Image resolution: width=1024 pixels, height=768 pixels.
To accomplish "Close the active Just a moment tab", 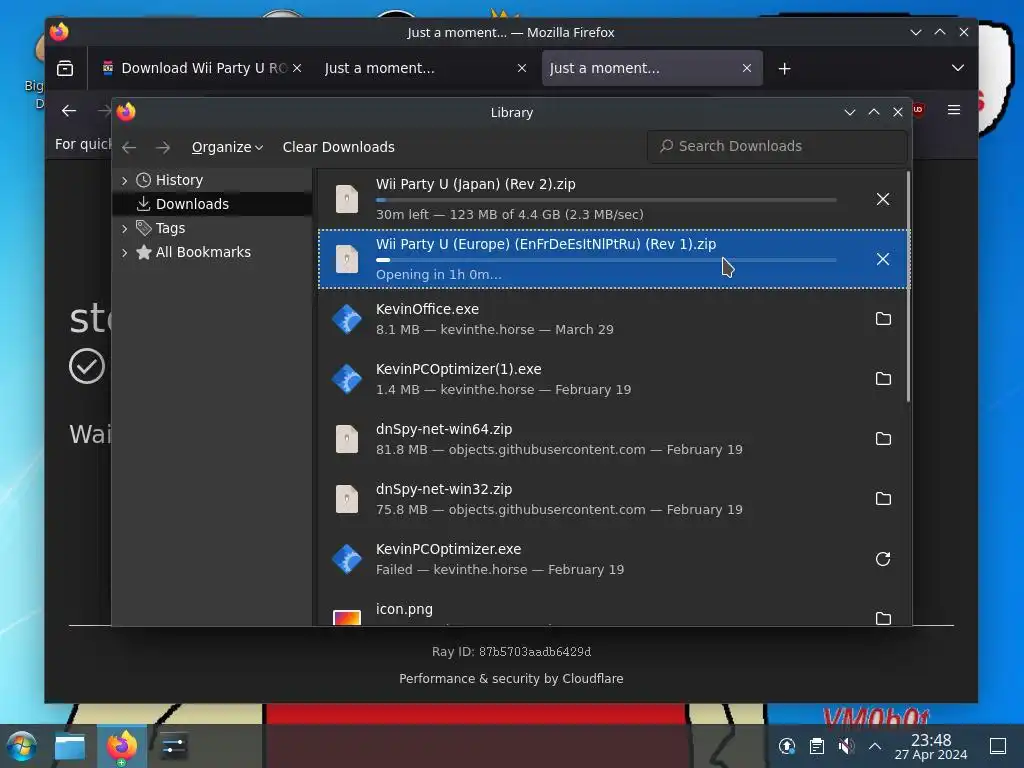I will point(747,68).
